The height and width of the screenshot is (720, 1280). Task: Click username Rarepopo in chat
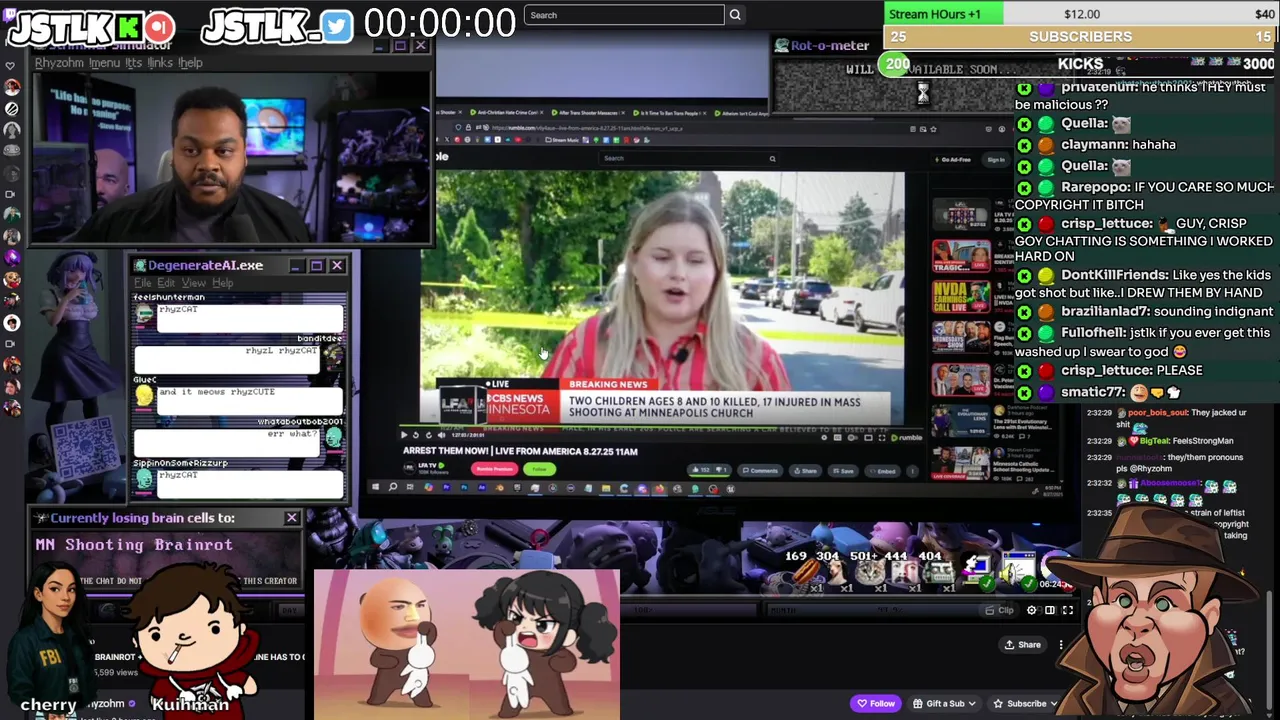1095,187
